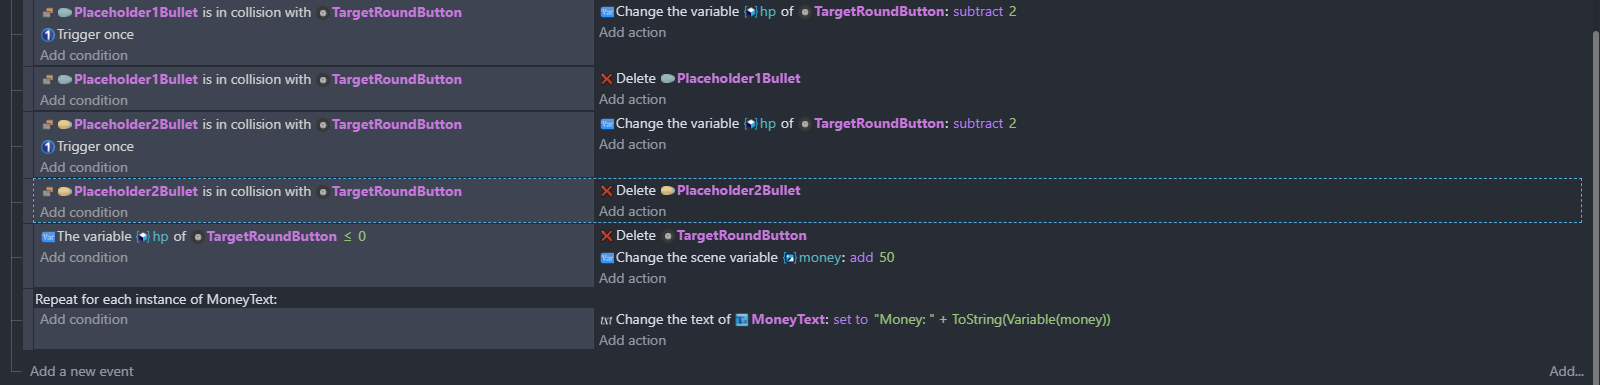Click the '"Money: " + ToString(Variable(money))' expression

(992, 319)
